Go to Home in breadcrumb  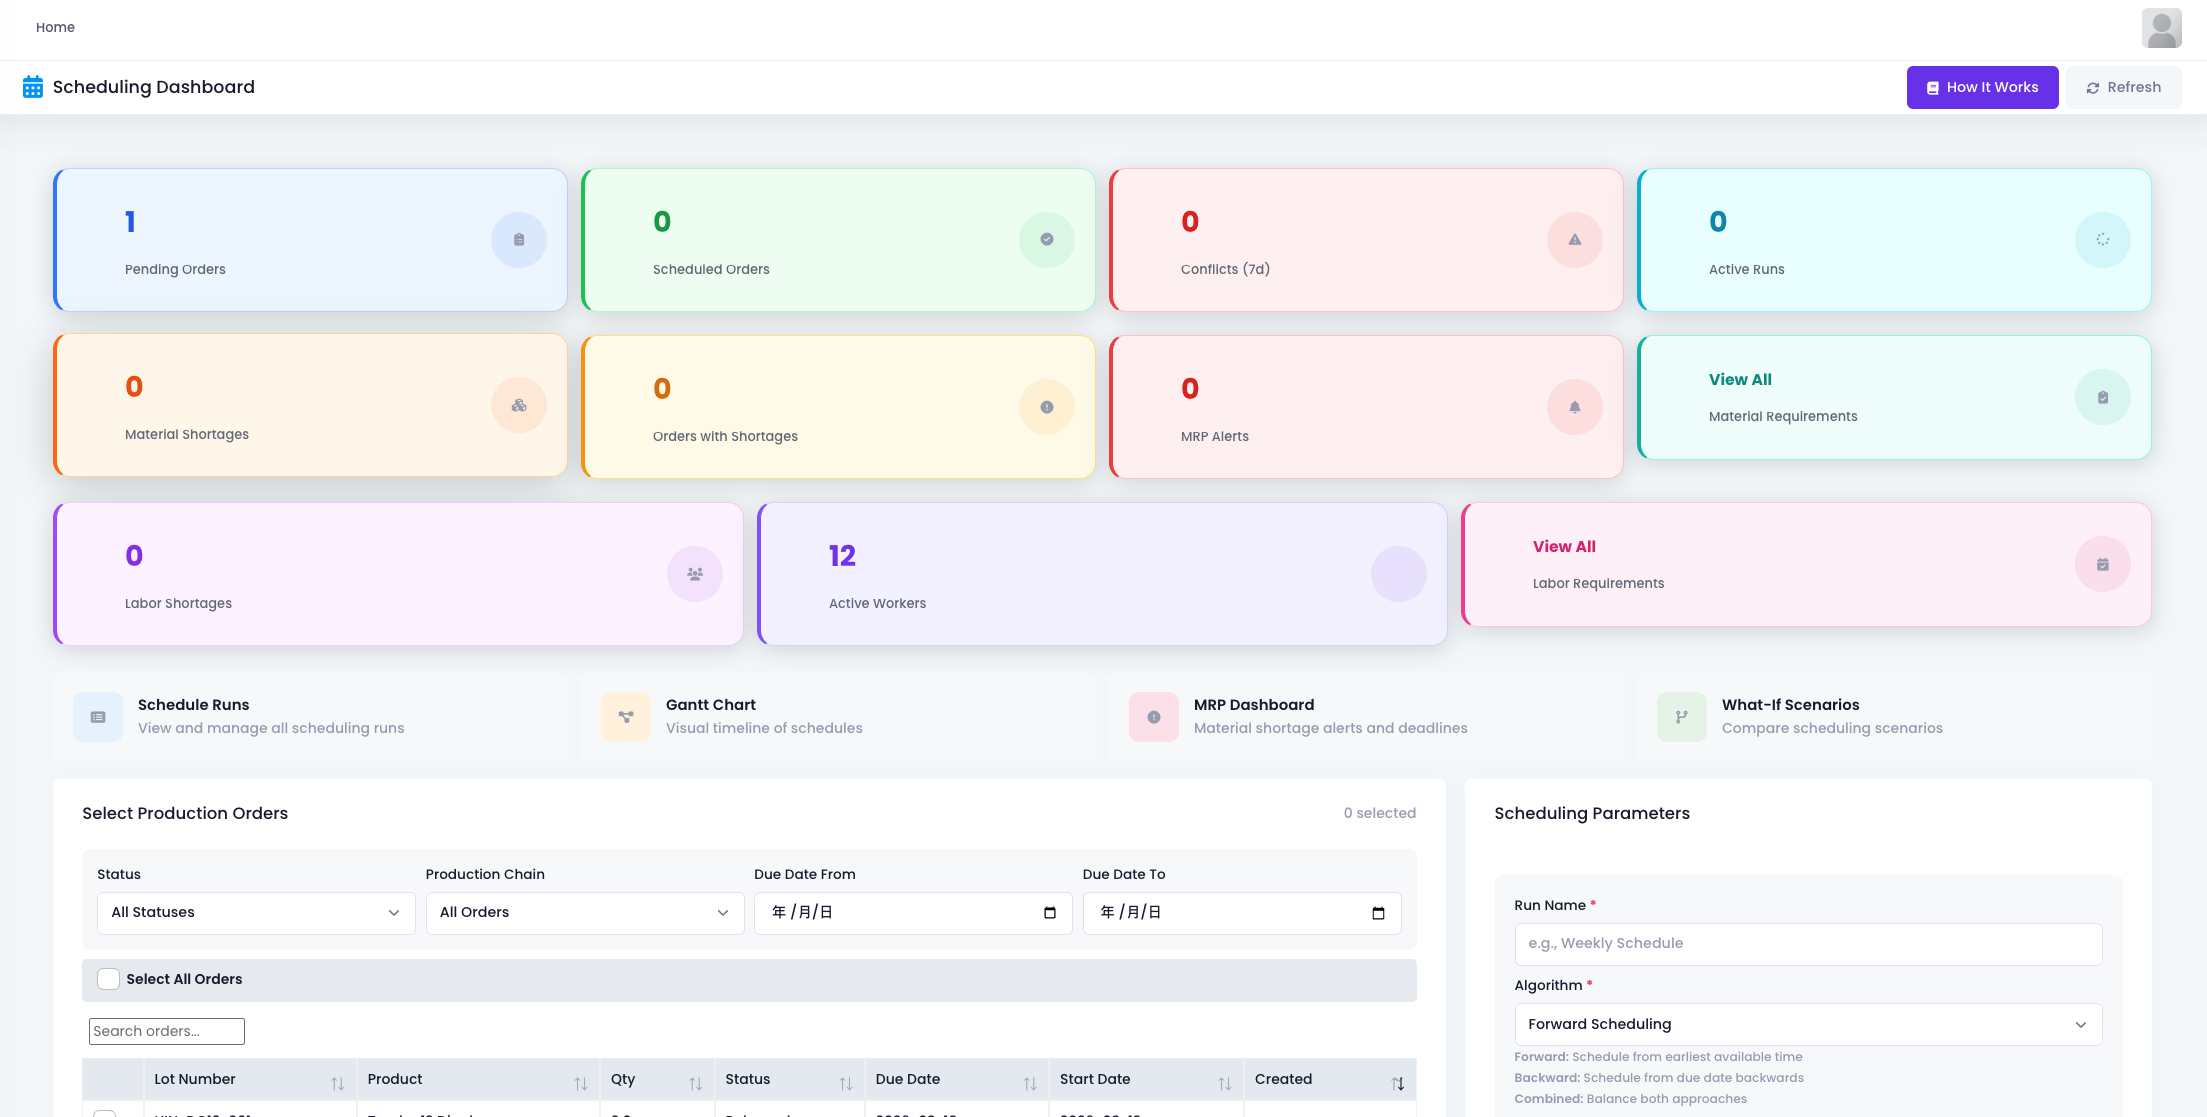click(x=55, y=27)
